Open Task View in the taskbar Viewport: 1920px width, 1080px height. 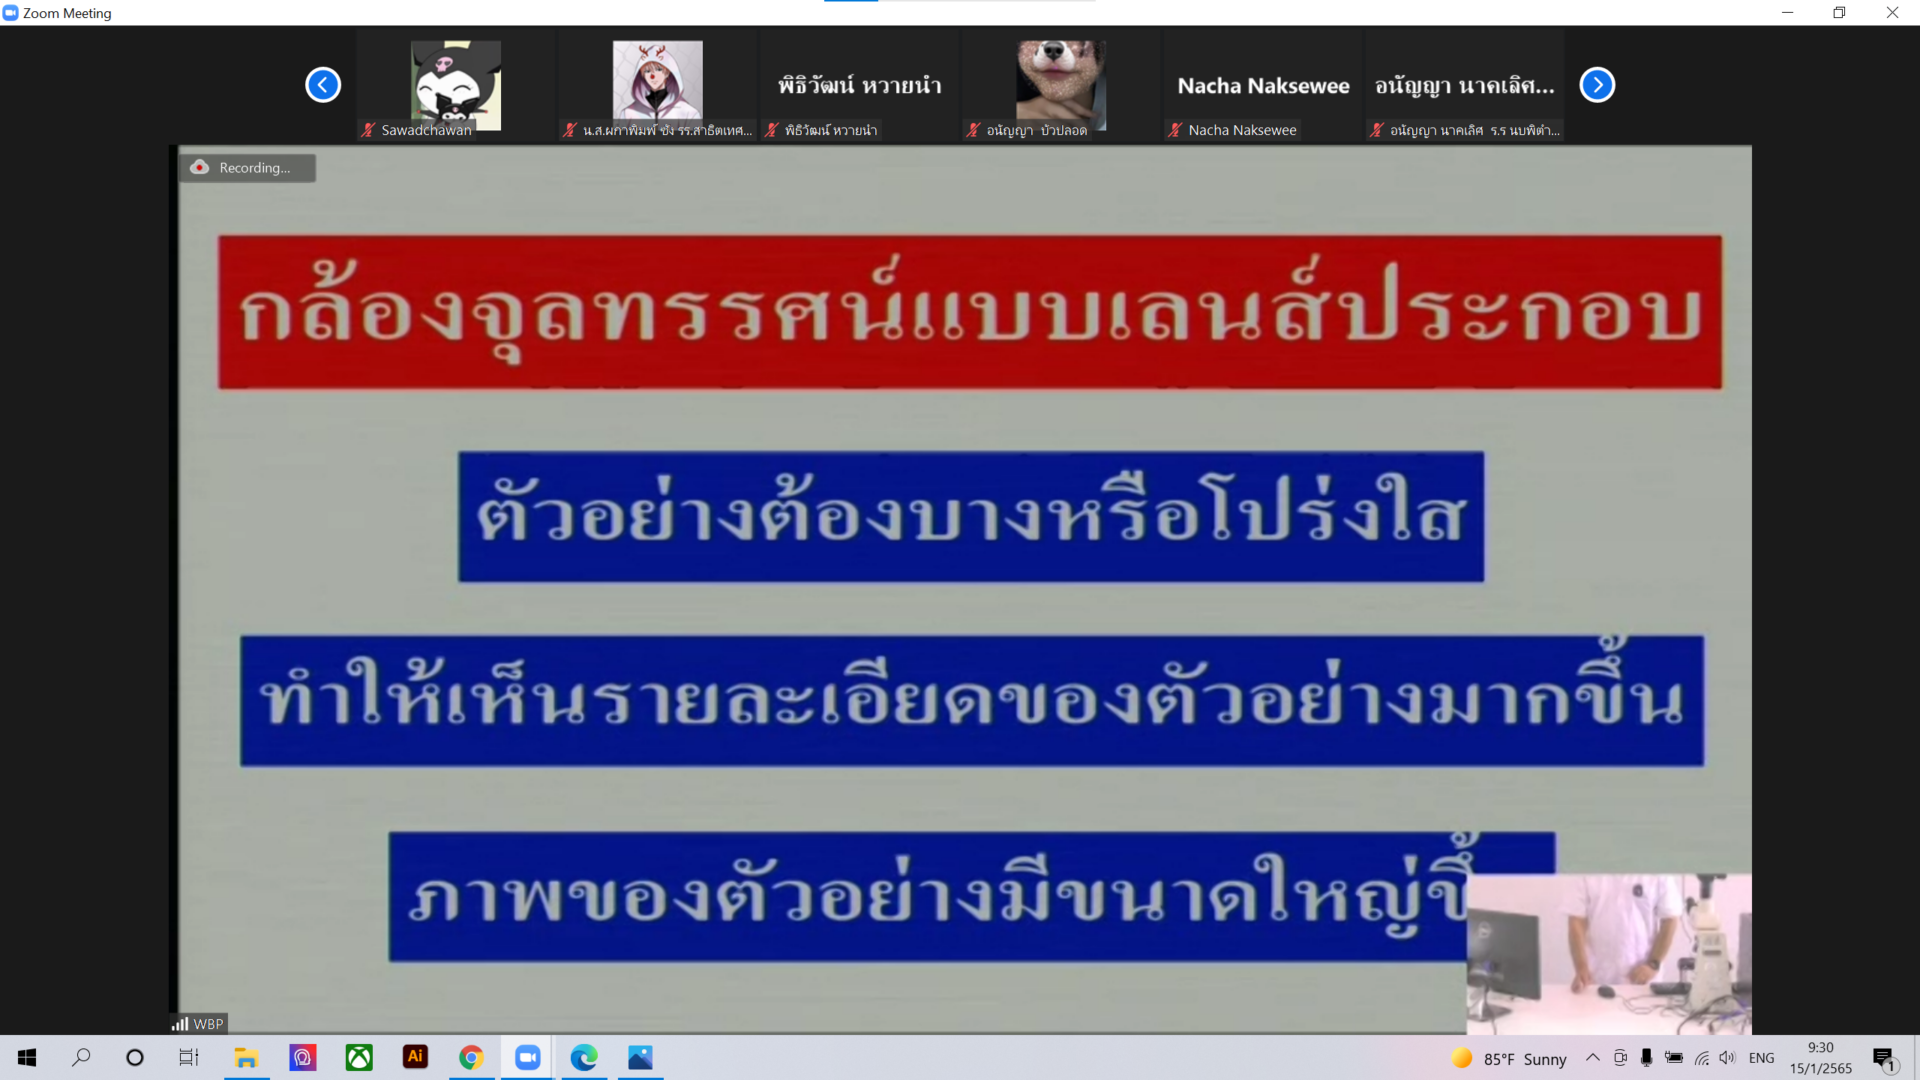(x=189, y=1057)
